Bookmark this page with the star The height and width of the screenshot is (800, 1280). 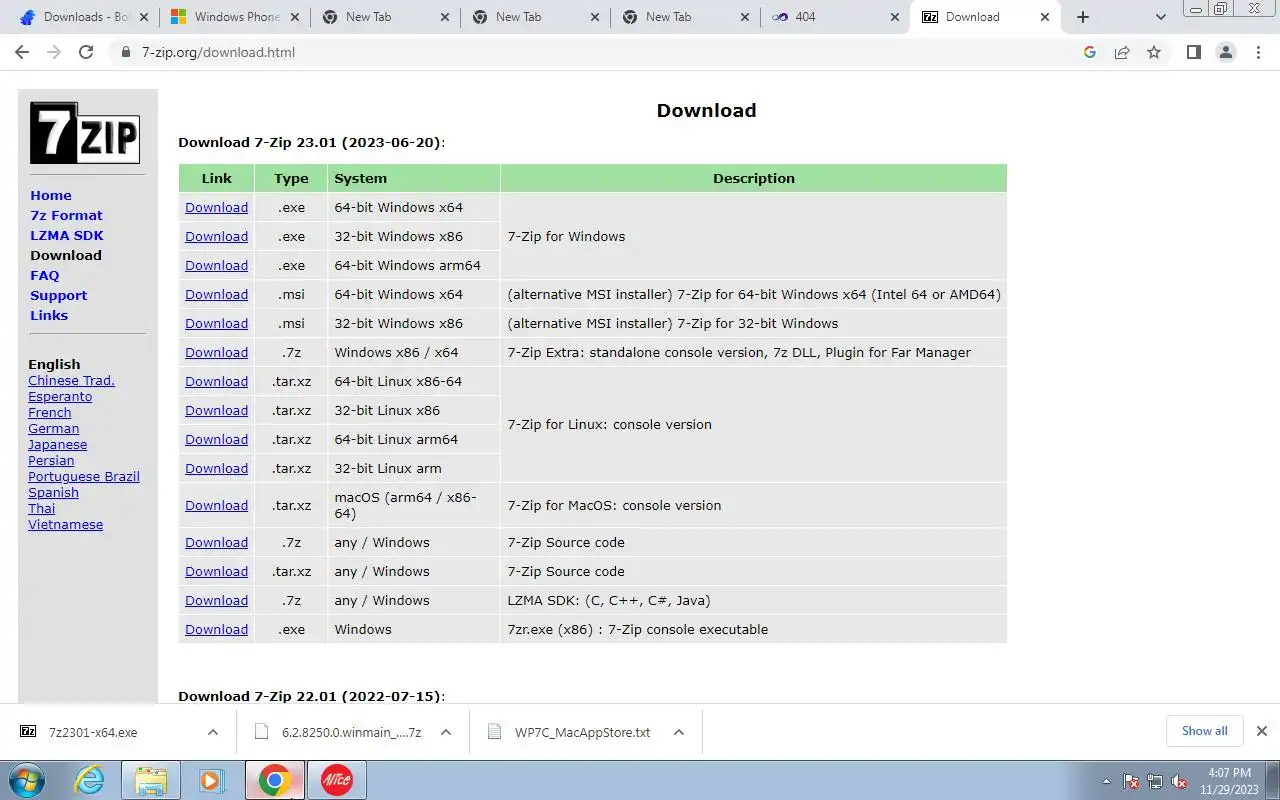point(1154,52)
